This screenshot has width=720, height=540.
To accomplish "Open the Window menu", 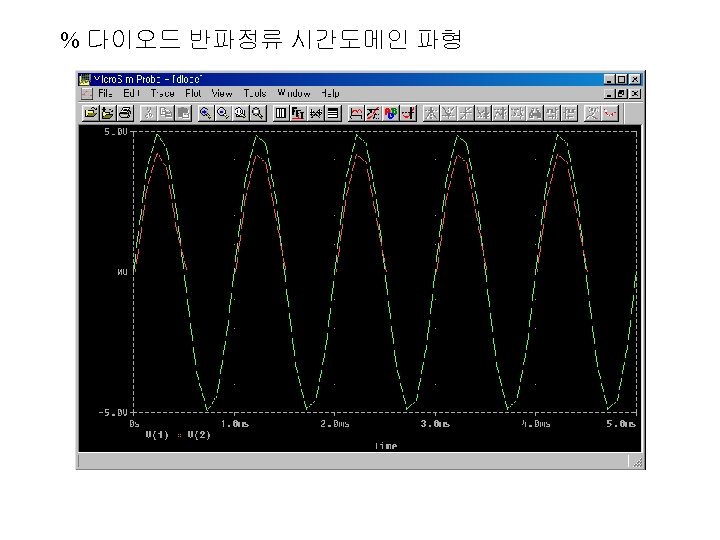I will 294,94.
